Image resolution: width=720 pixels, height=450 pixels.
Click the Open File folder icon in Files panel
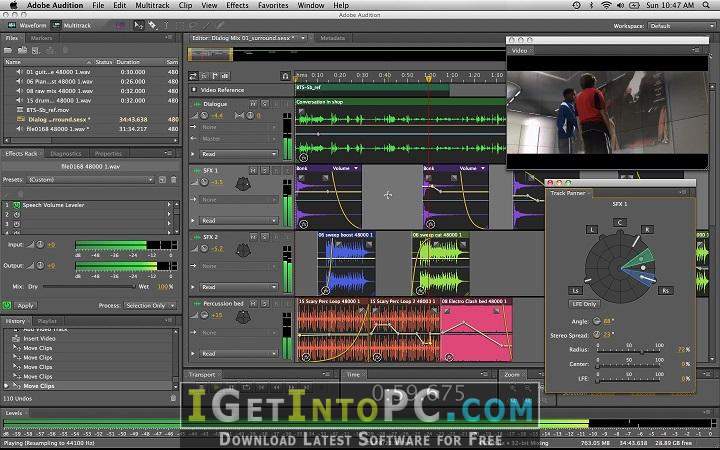click(9, 50)
